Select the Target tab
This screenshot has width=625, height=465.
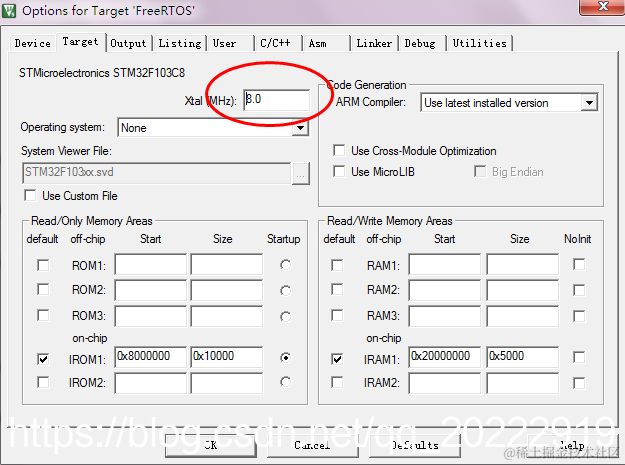click(x=81, y=42)
